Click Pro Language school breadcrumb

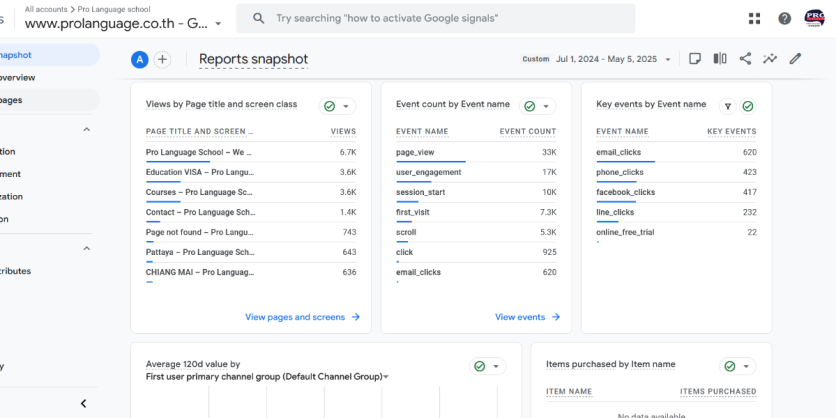click(x=114, y=10)
